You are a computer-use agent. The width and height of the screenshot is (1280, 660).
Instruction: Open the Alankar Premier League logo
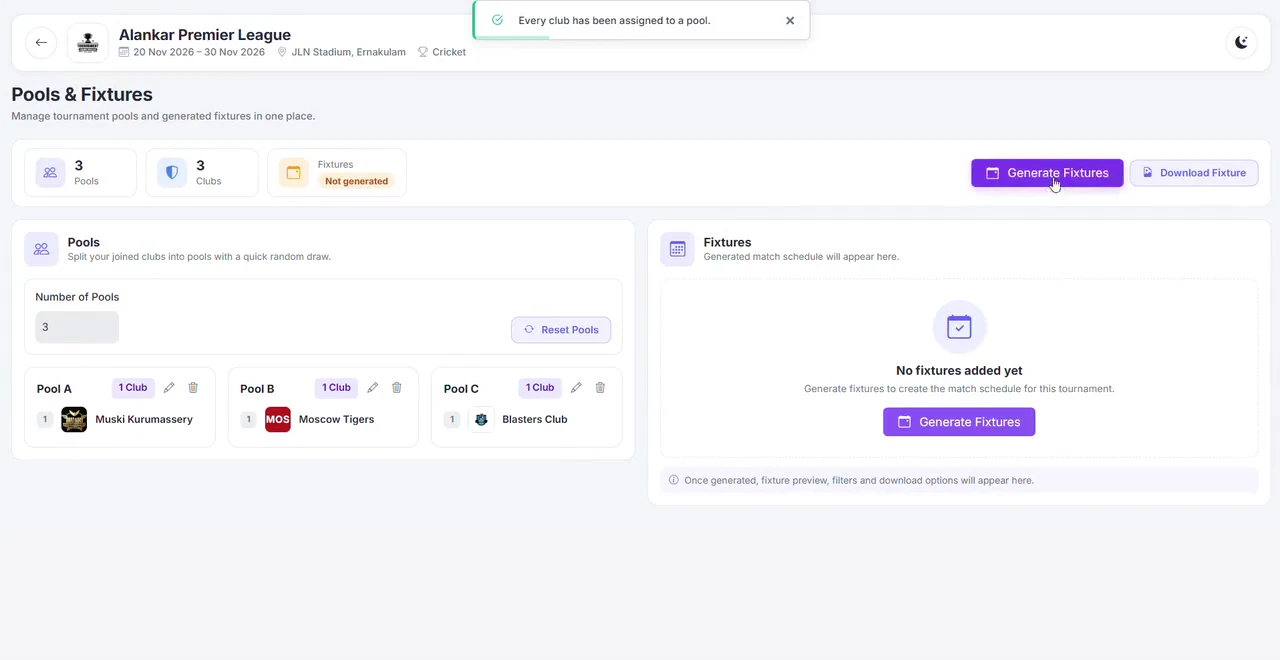click(88, 43)
